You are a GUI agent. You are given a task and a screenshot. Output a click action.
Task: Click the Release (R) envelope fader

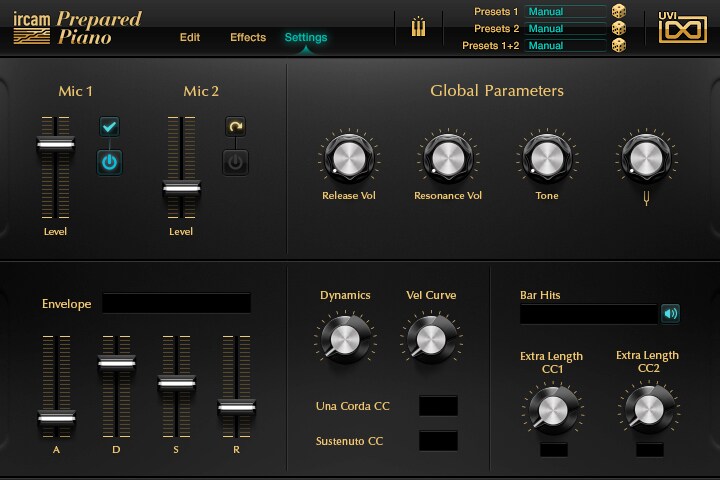click(x=236, y=407)
